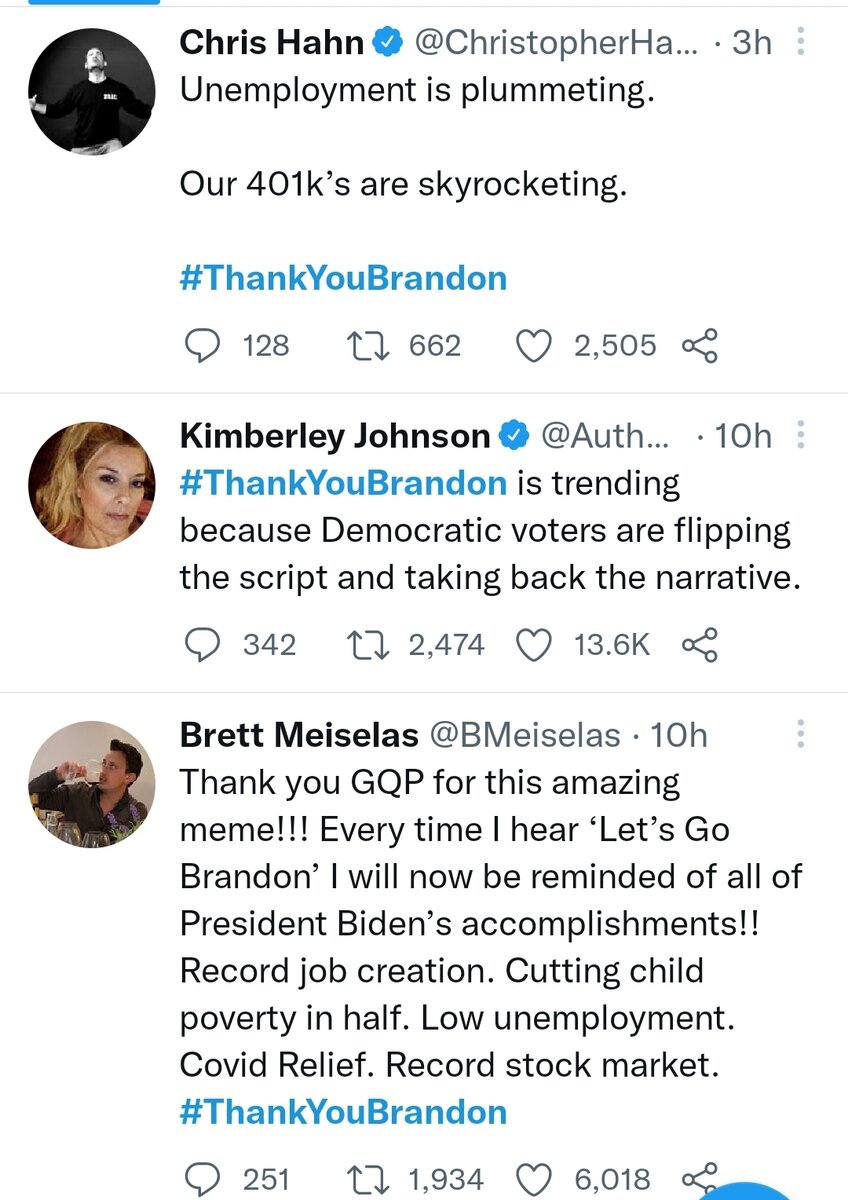
Task: Open more options on Brett Meiselas's tweet
Action: 799,736
